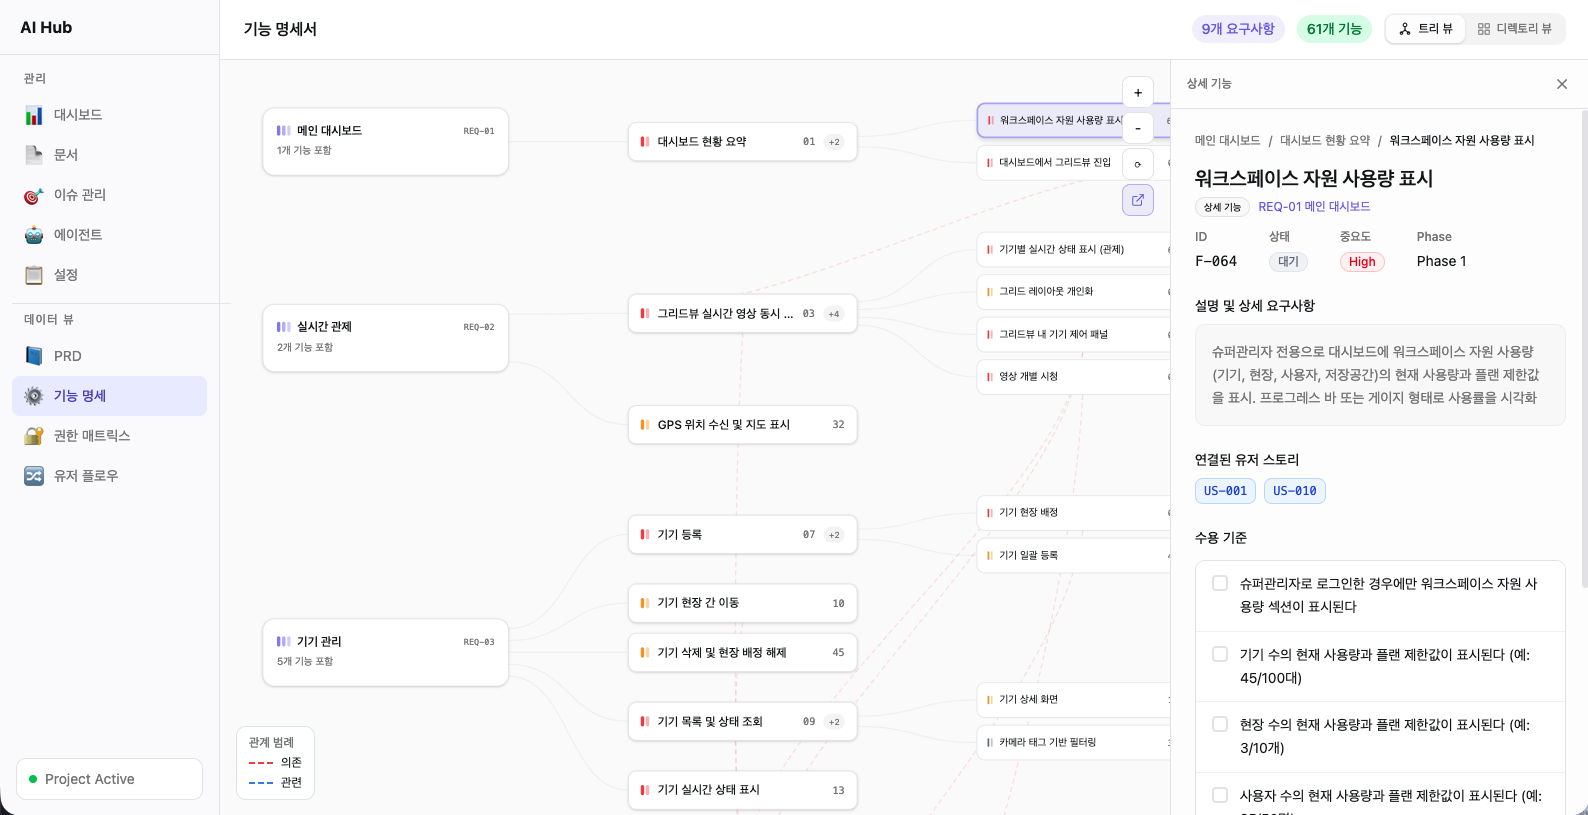Check the 슈퍼관리자로 로그인한 경우 acceptance criterion
The height and width of the screenshot is (815, 1588).
[x=1220, y=583]
